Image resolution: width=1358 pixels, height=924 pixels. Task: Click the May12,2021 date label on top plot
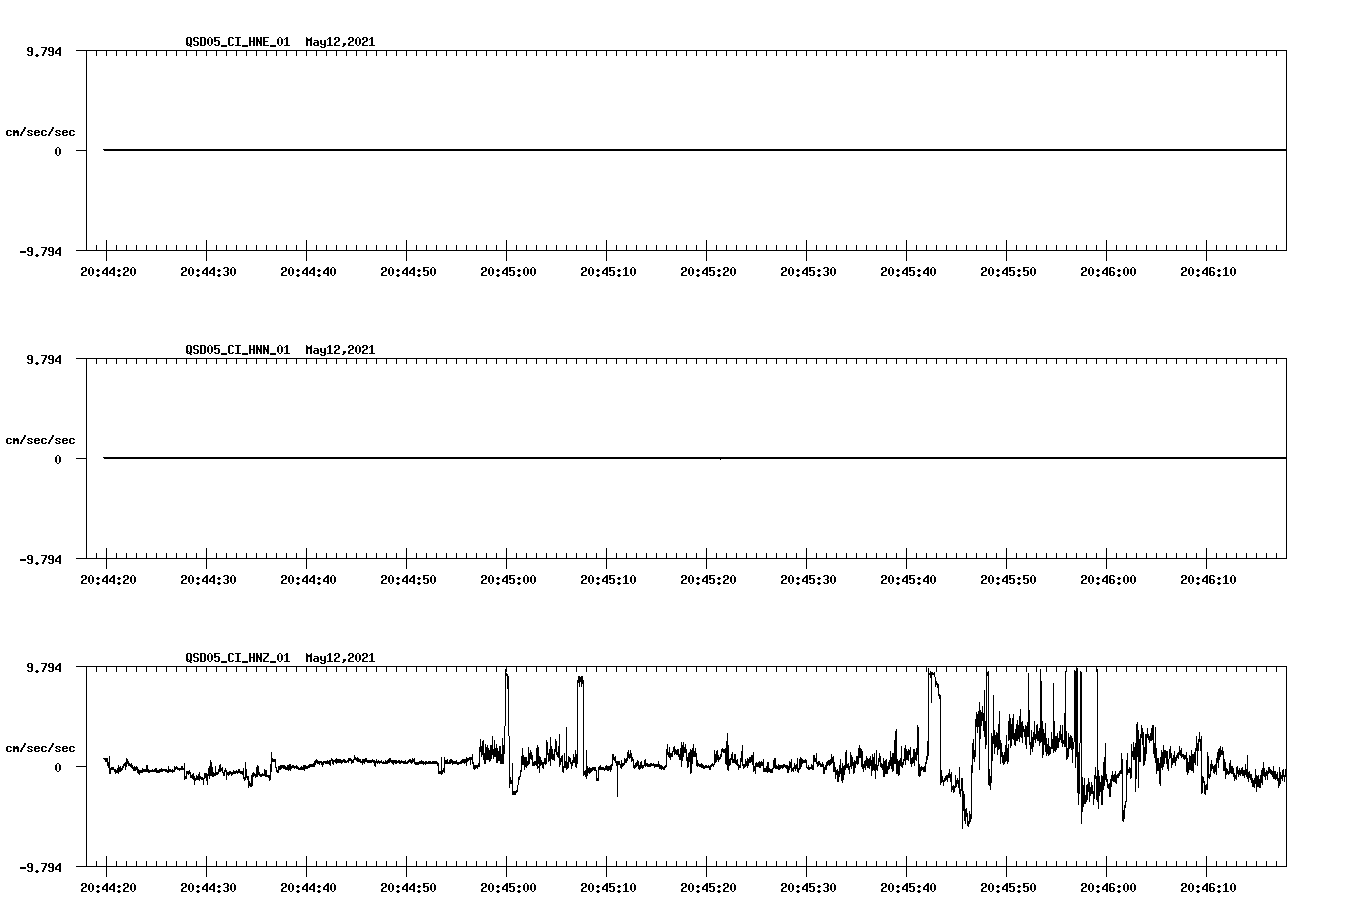340,42
